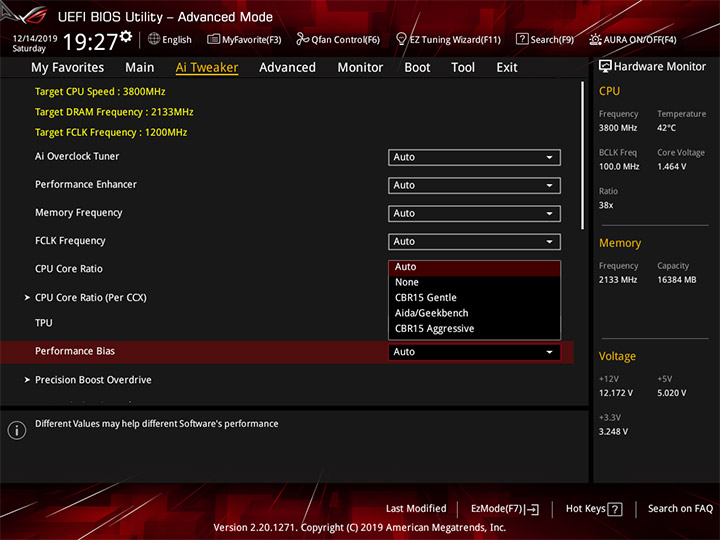Click the clock settings gear icon

click(x=126, y=36)
